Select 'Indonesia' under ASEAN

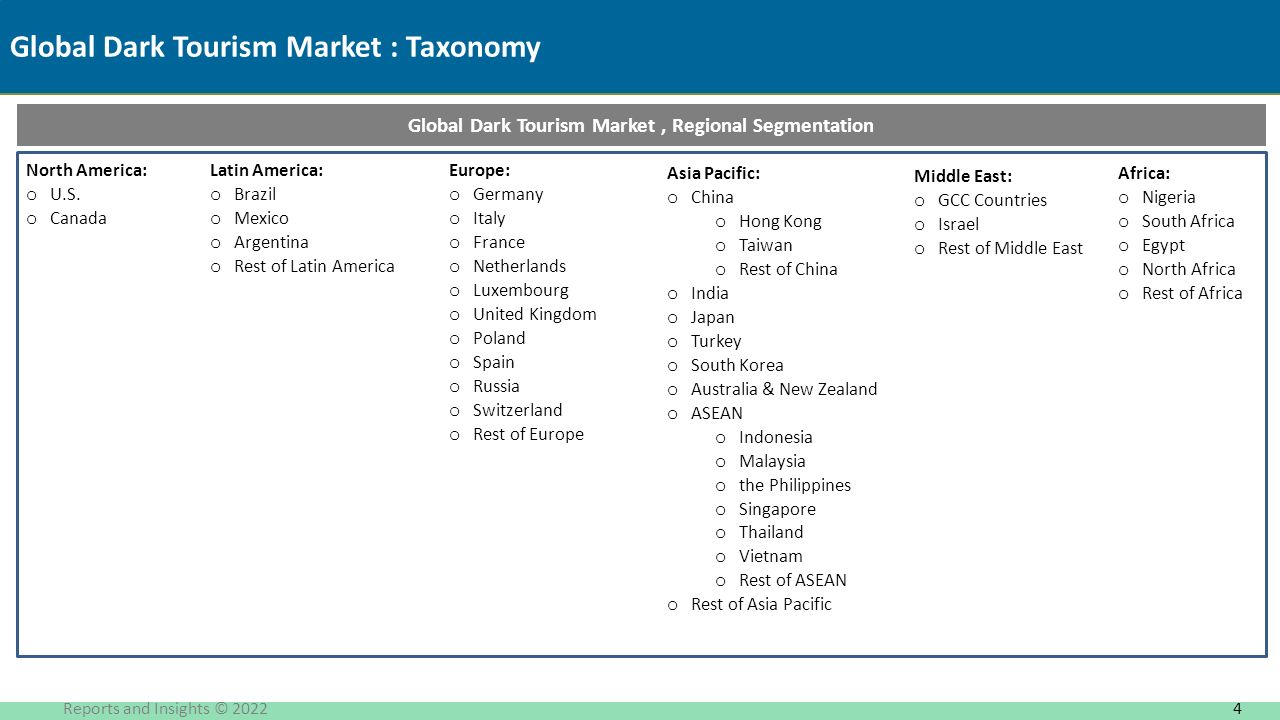[x=776, y=437]
